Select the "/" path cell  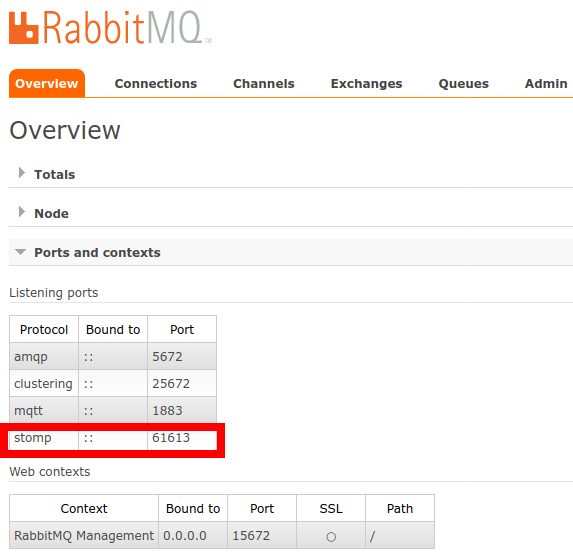click(x=400, y=536)
